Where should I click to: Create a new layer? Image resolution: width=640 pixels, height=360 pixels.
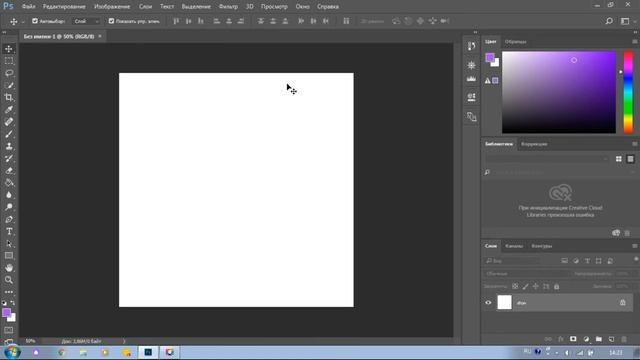611,339
